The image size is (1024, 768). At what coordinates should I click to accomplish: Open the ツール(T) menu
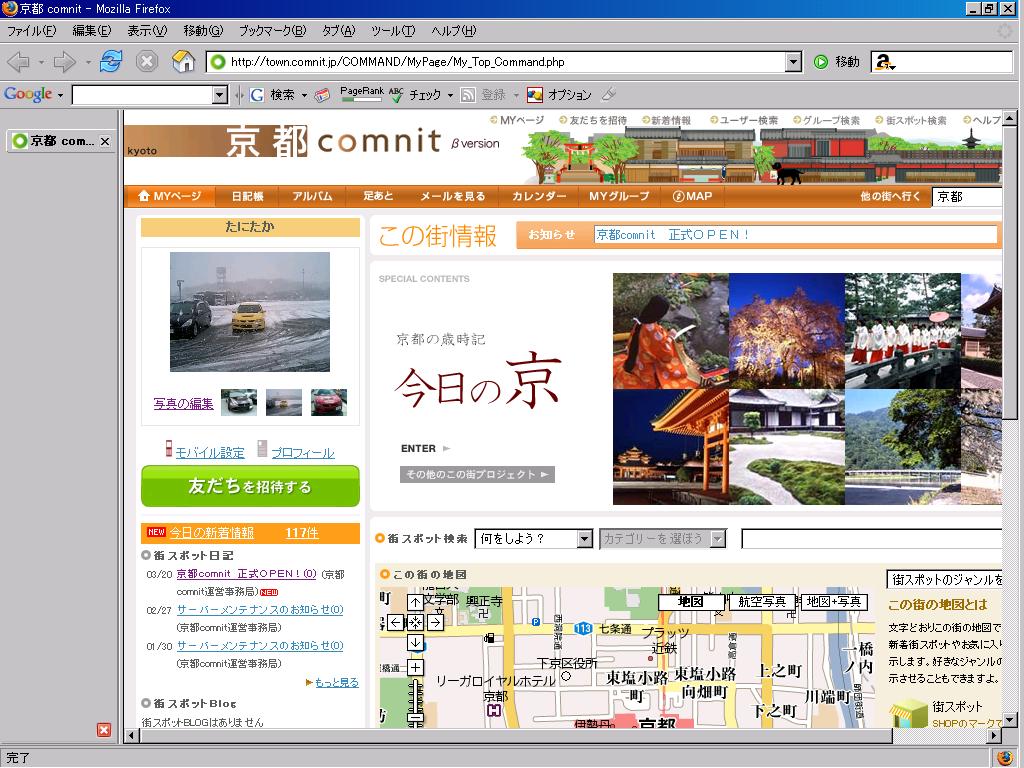[x=392, y=31]
